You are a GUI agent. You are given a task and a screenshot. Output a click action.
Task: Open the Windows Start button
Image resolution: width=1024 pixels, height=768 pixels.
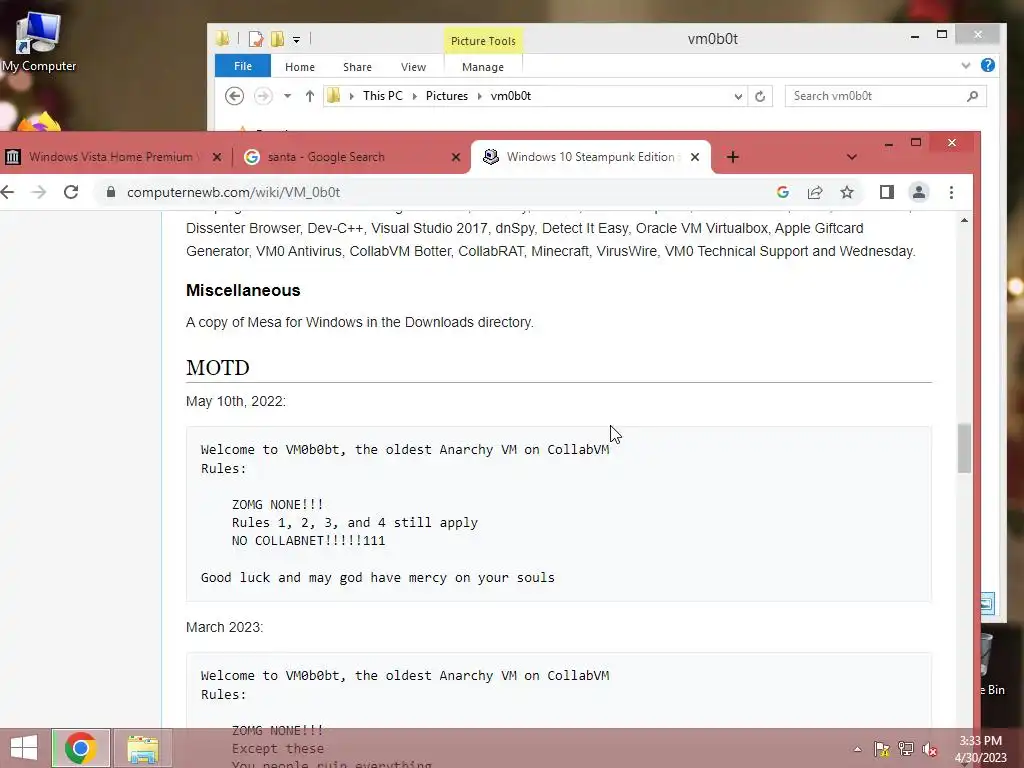pos(24,748)
